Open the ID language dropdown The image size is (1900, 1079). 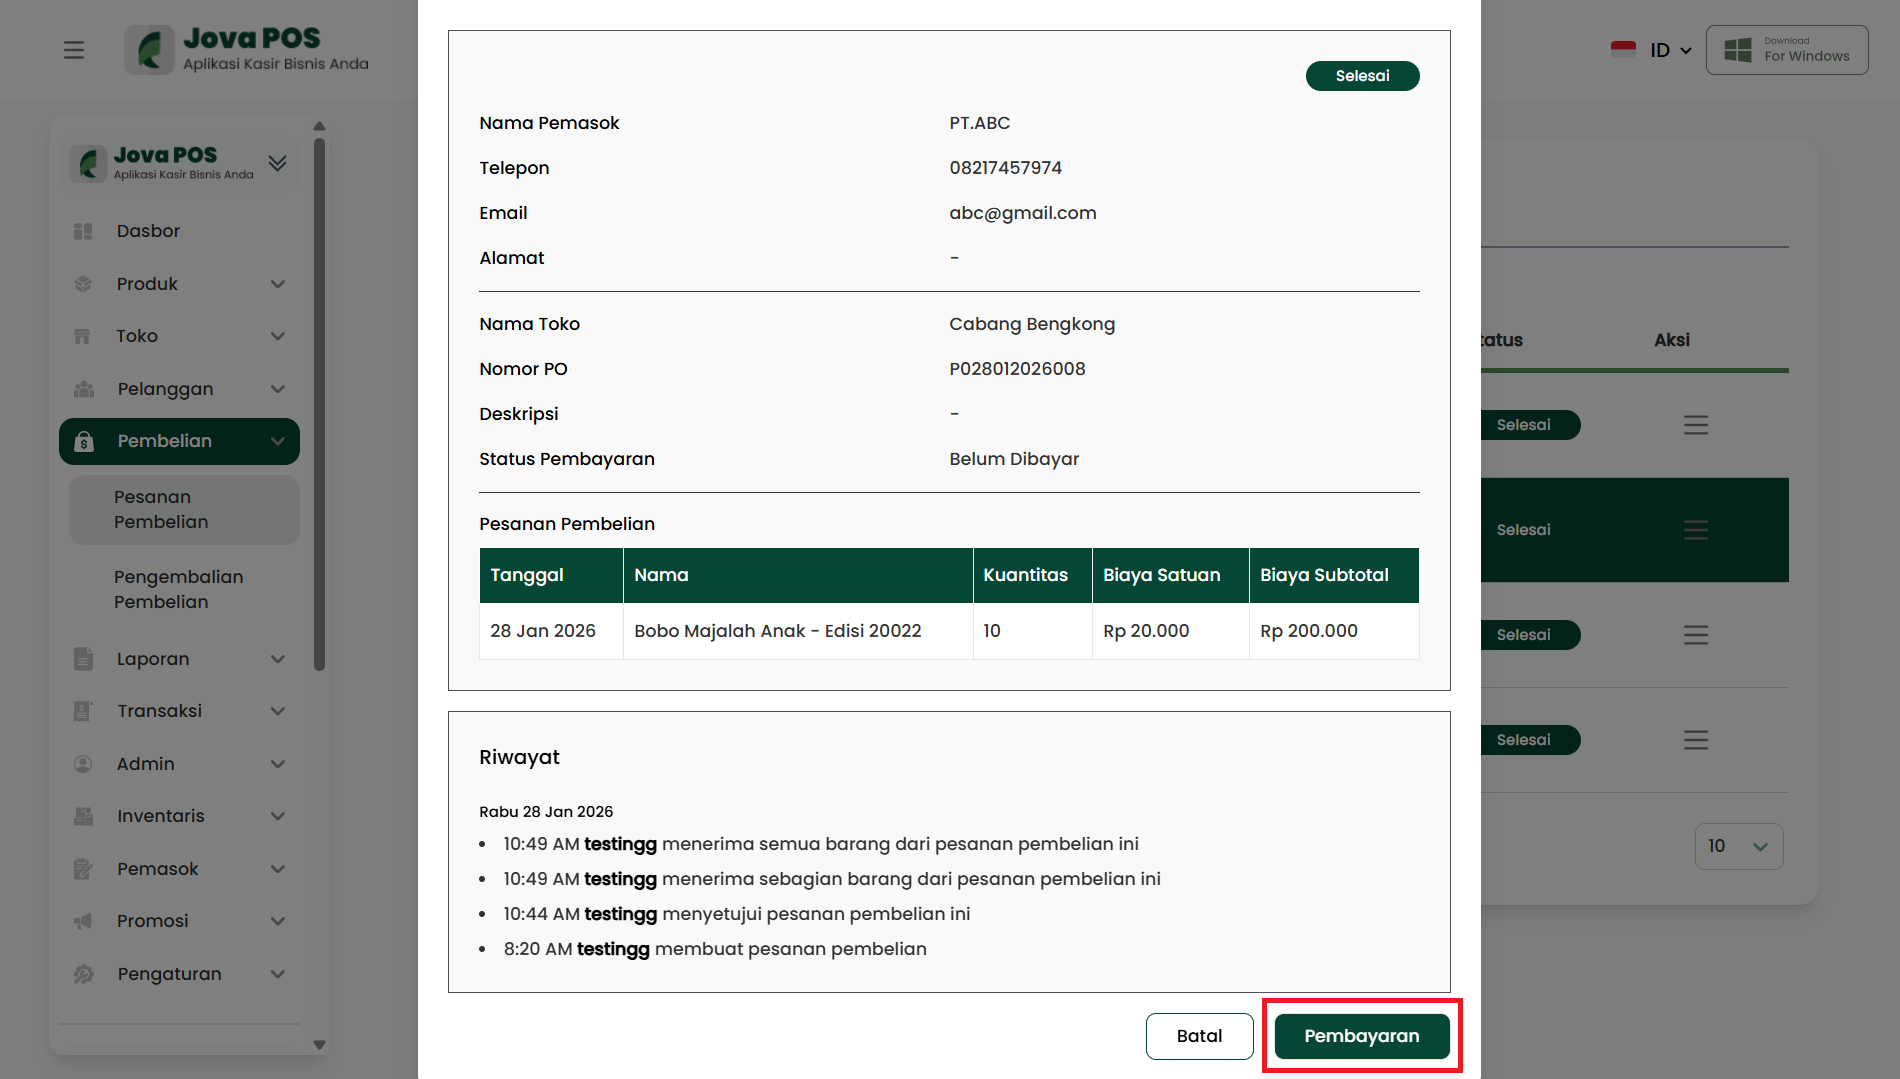click(x=1669, y=50)
